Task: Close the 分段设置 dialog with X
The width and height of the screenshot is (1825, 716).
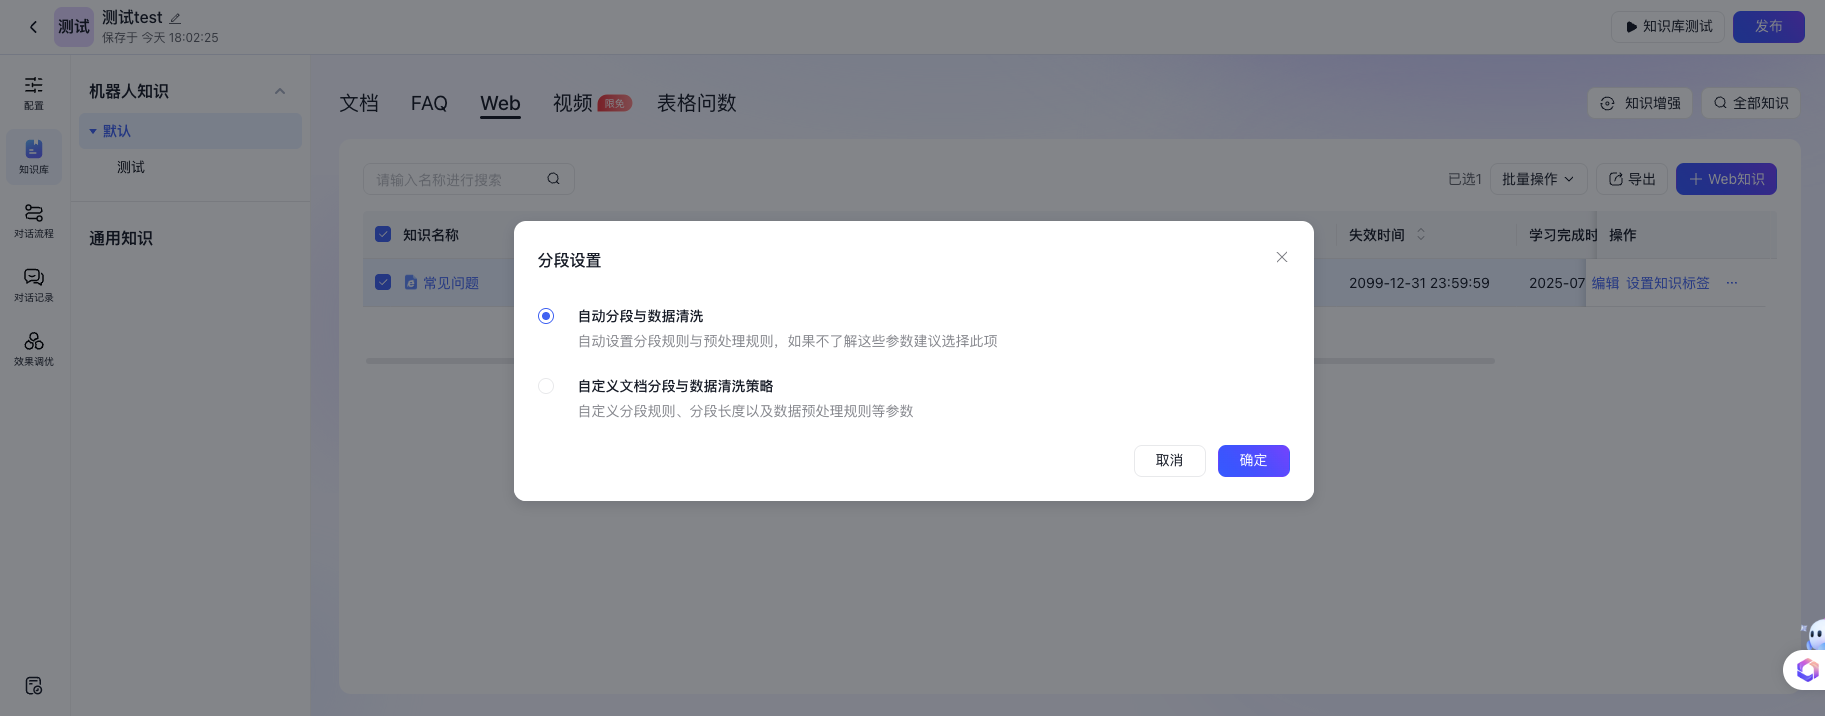Action: point(1281,257)
